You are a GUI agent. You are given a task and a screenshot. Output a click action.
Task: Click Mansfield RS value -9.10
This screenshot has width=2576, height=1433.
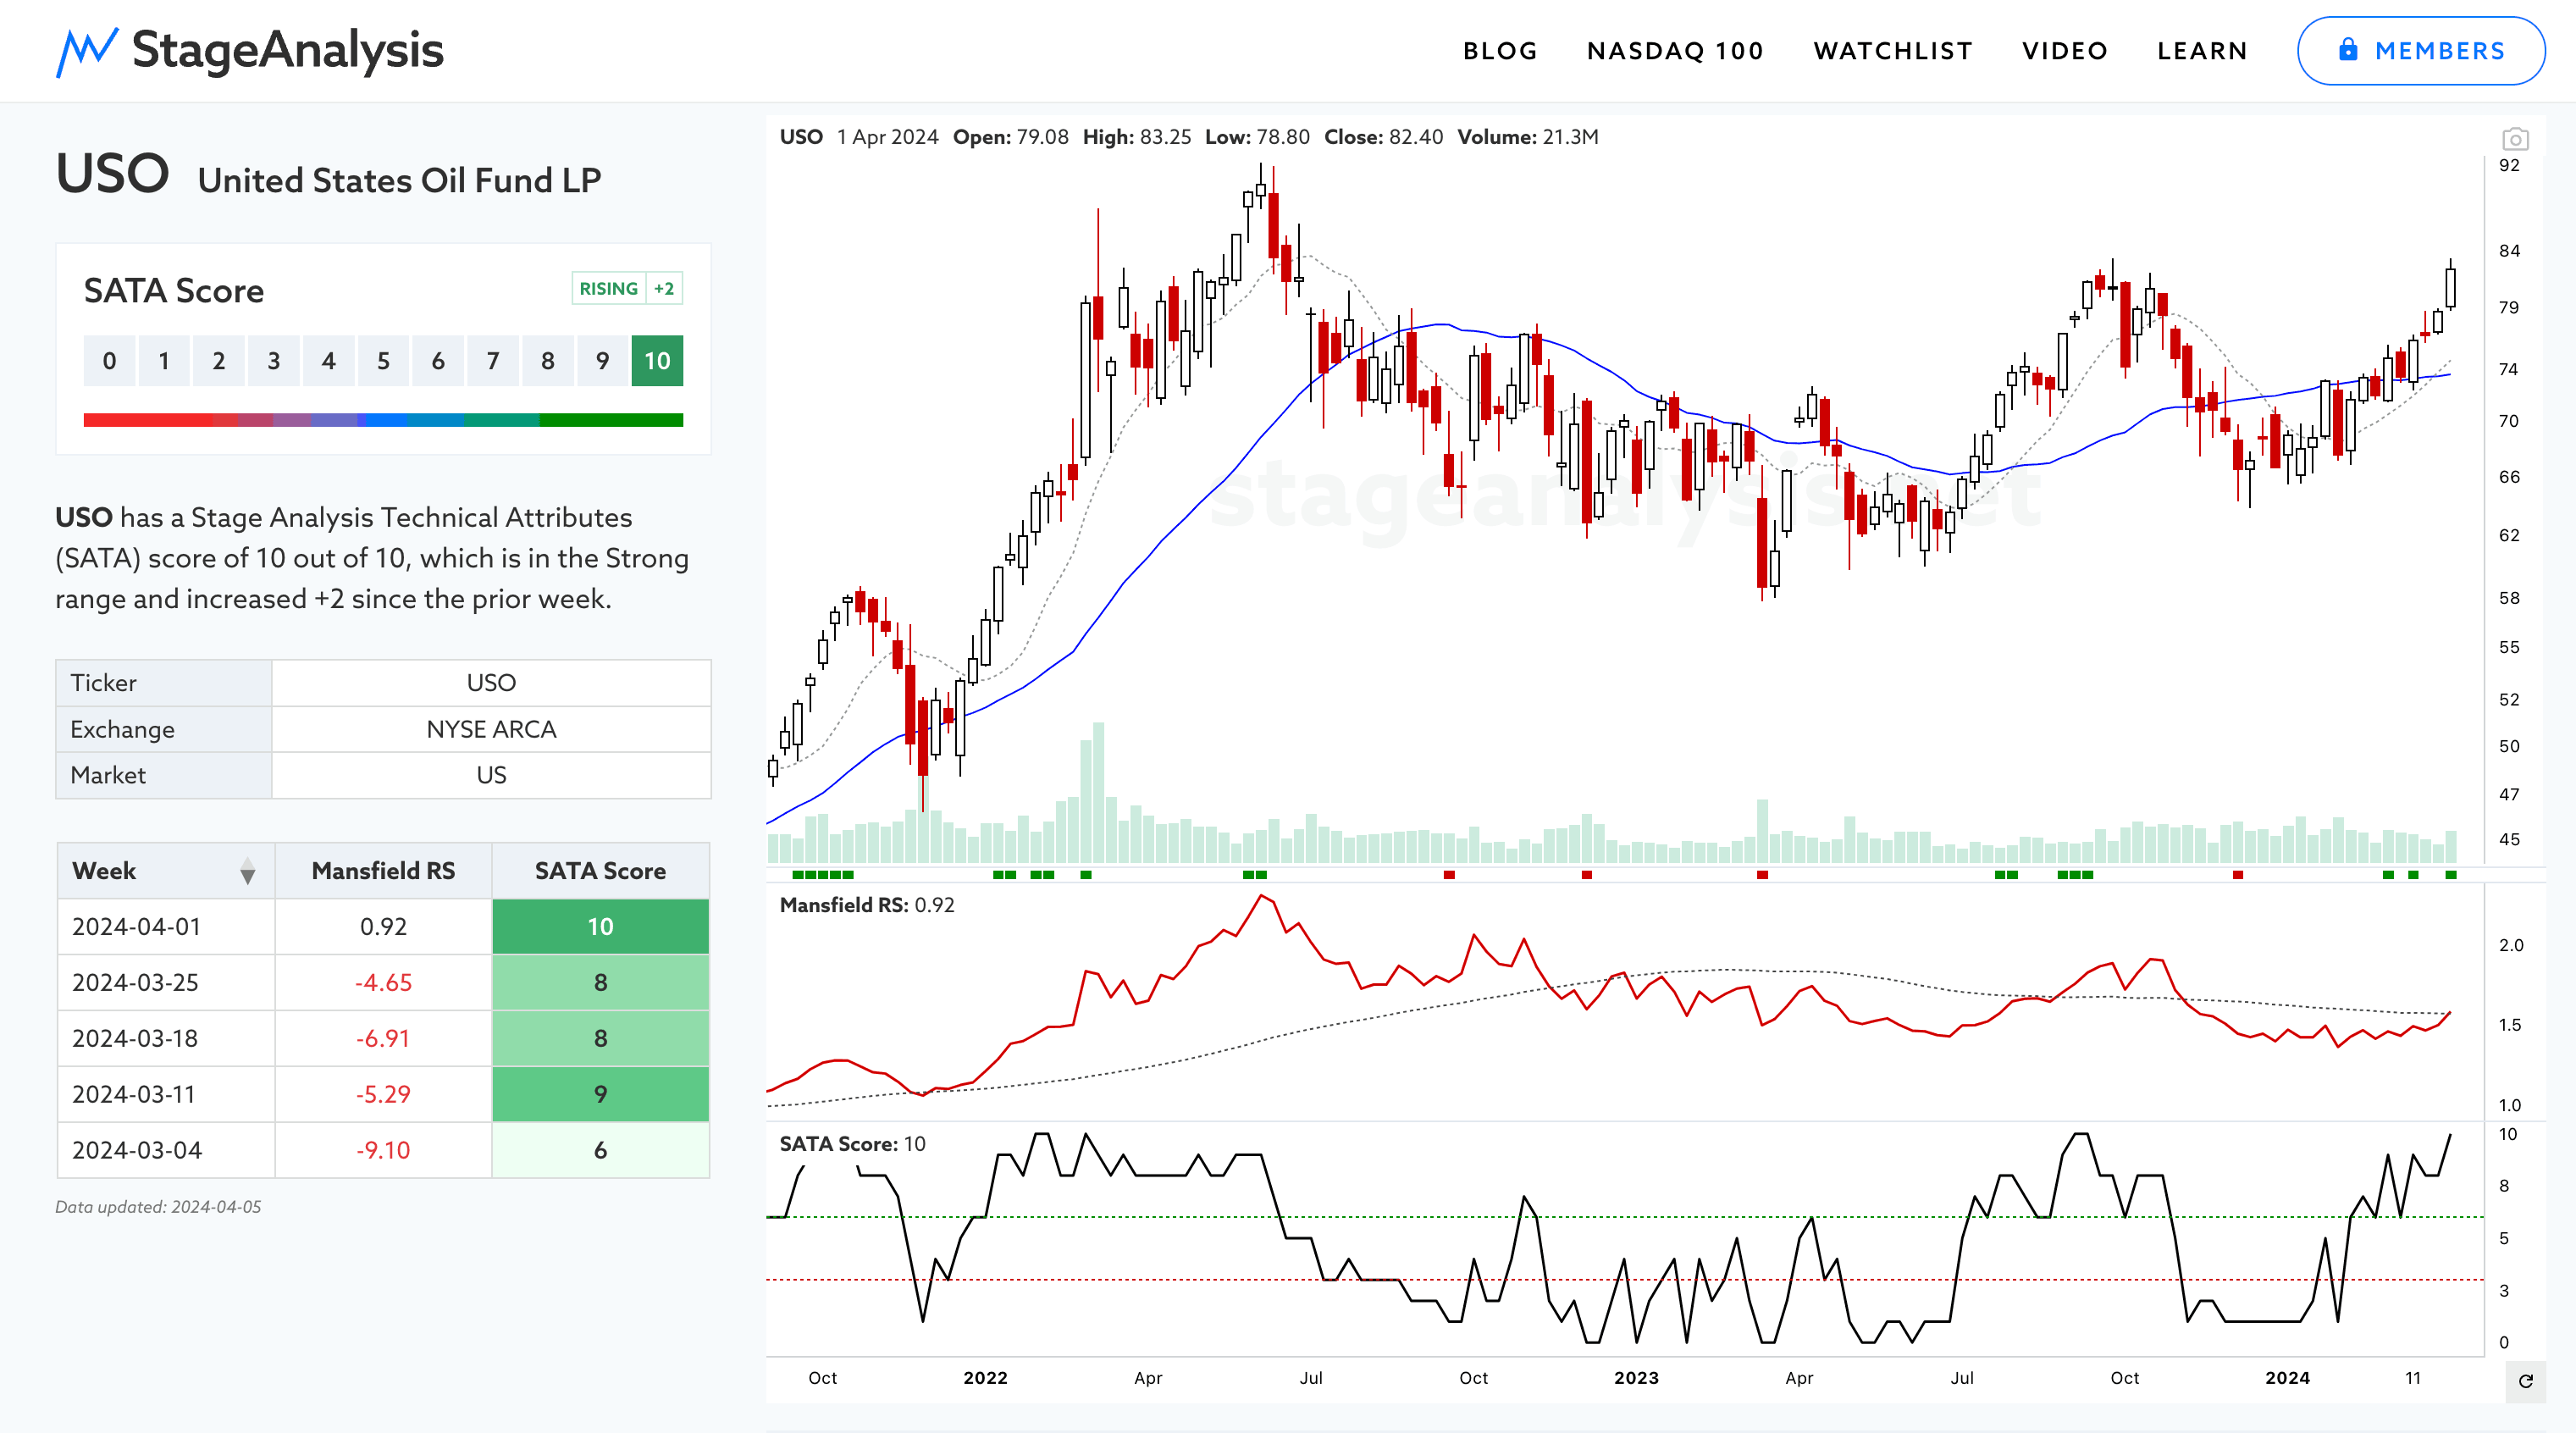tap(383, 1151)
